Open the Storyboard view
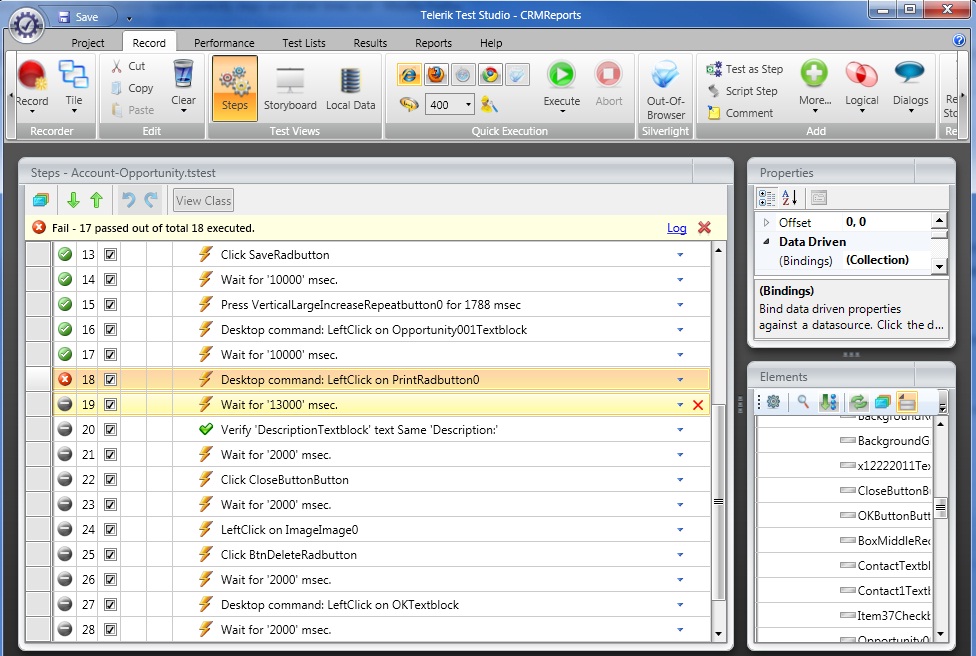 click(290, 88)
